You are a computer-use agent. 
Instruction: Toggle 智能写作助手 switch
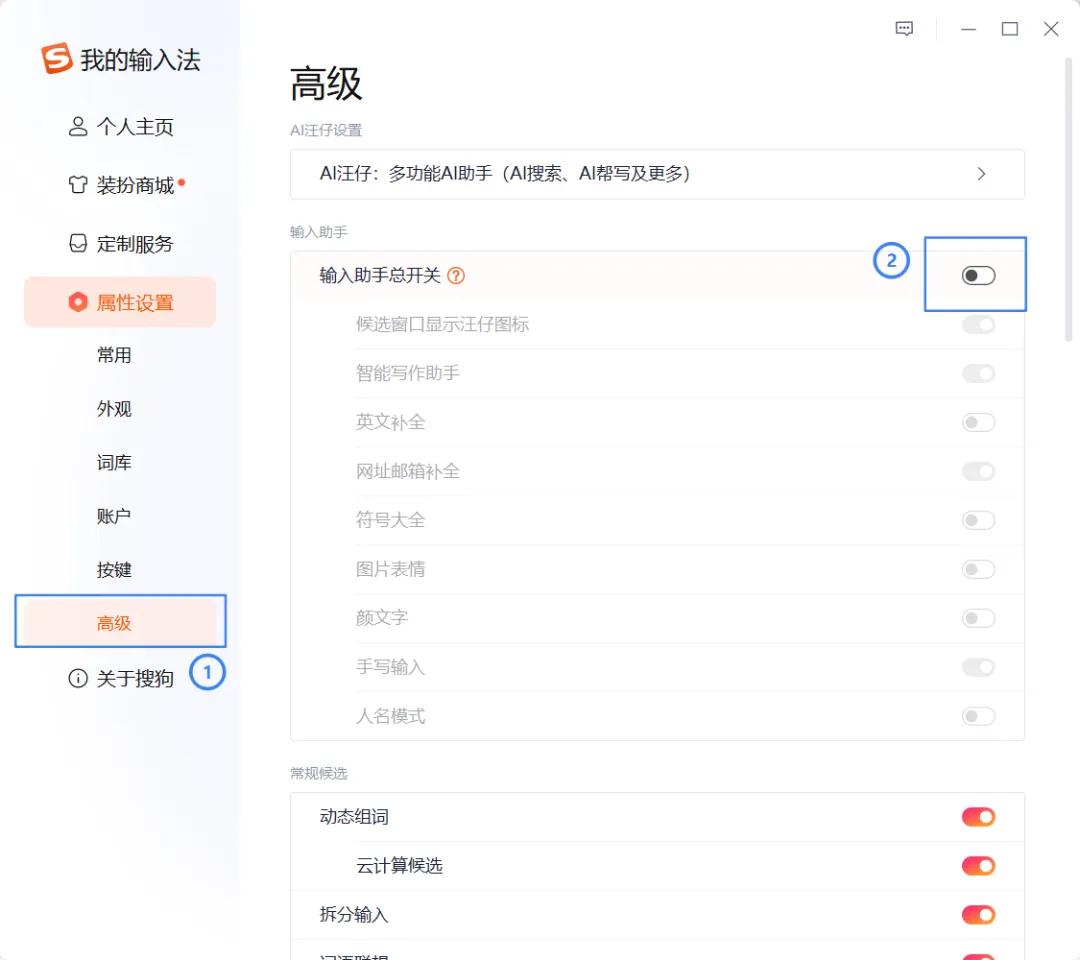[x=978, y=373]
